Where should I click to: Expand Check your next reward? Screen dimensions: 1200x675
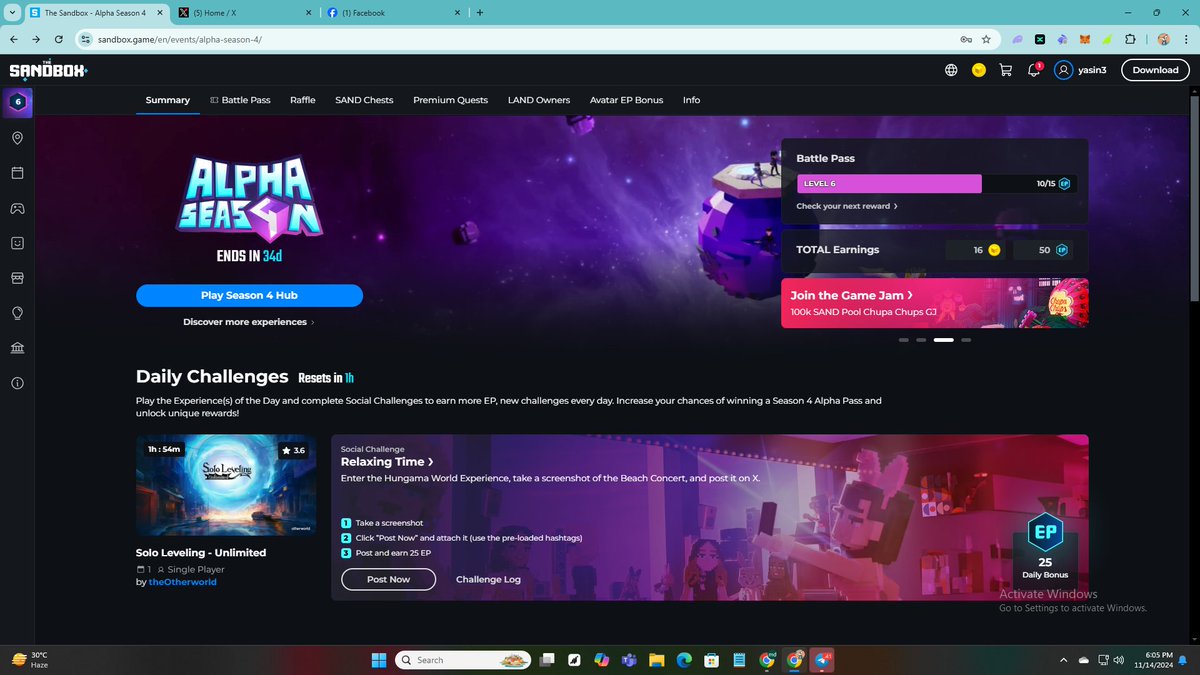pos(846,206)
